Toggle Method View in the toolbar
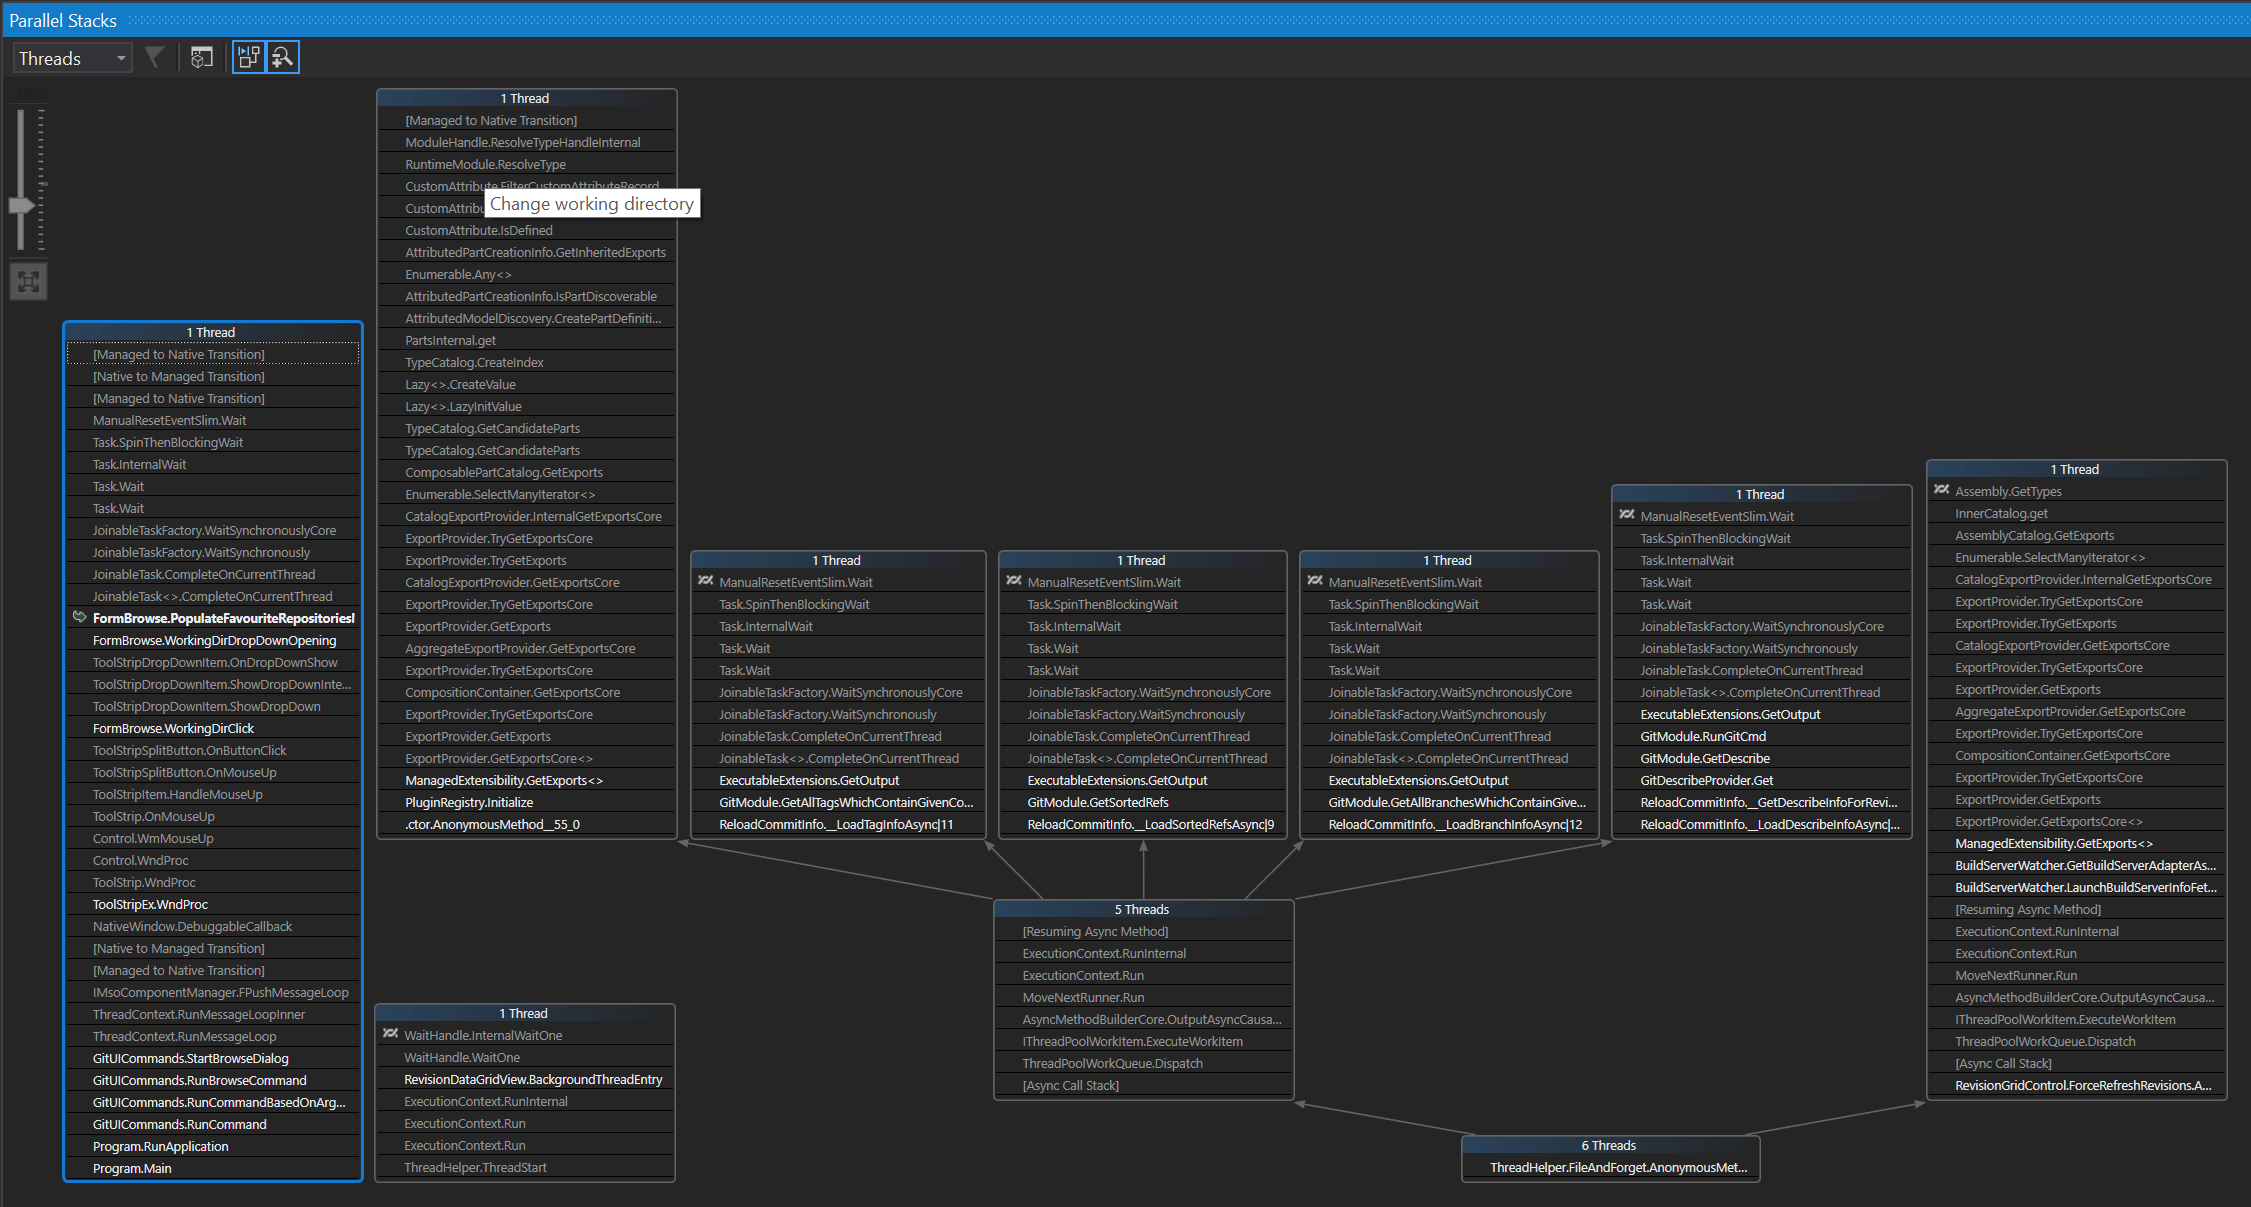The height and width of the screenshot is (1207, 2251). [201, 57]
